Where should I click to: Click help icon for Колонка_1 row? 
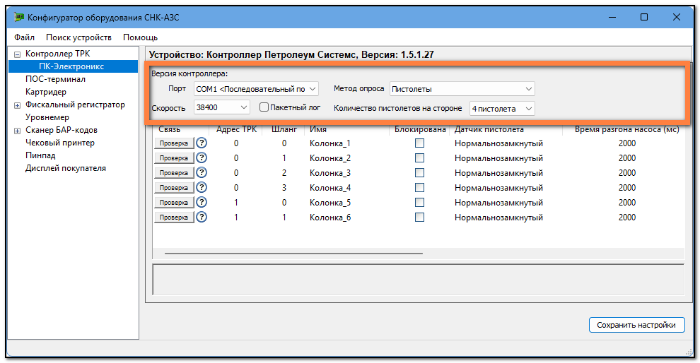[202, 143]
